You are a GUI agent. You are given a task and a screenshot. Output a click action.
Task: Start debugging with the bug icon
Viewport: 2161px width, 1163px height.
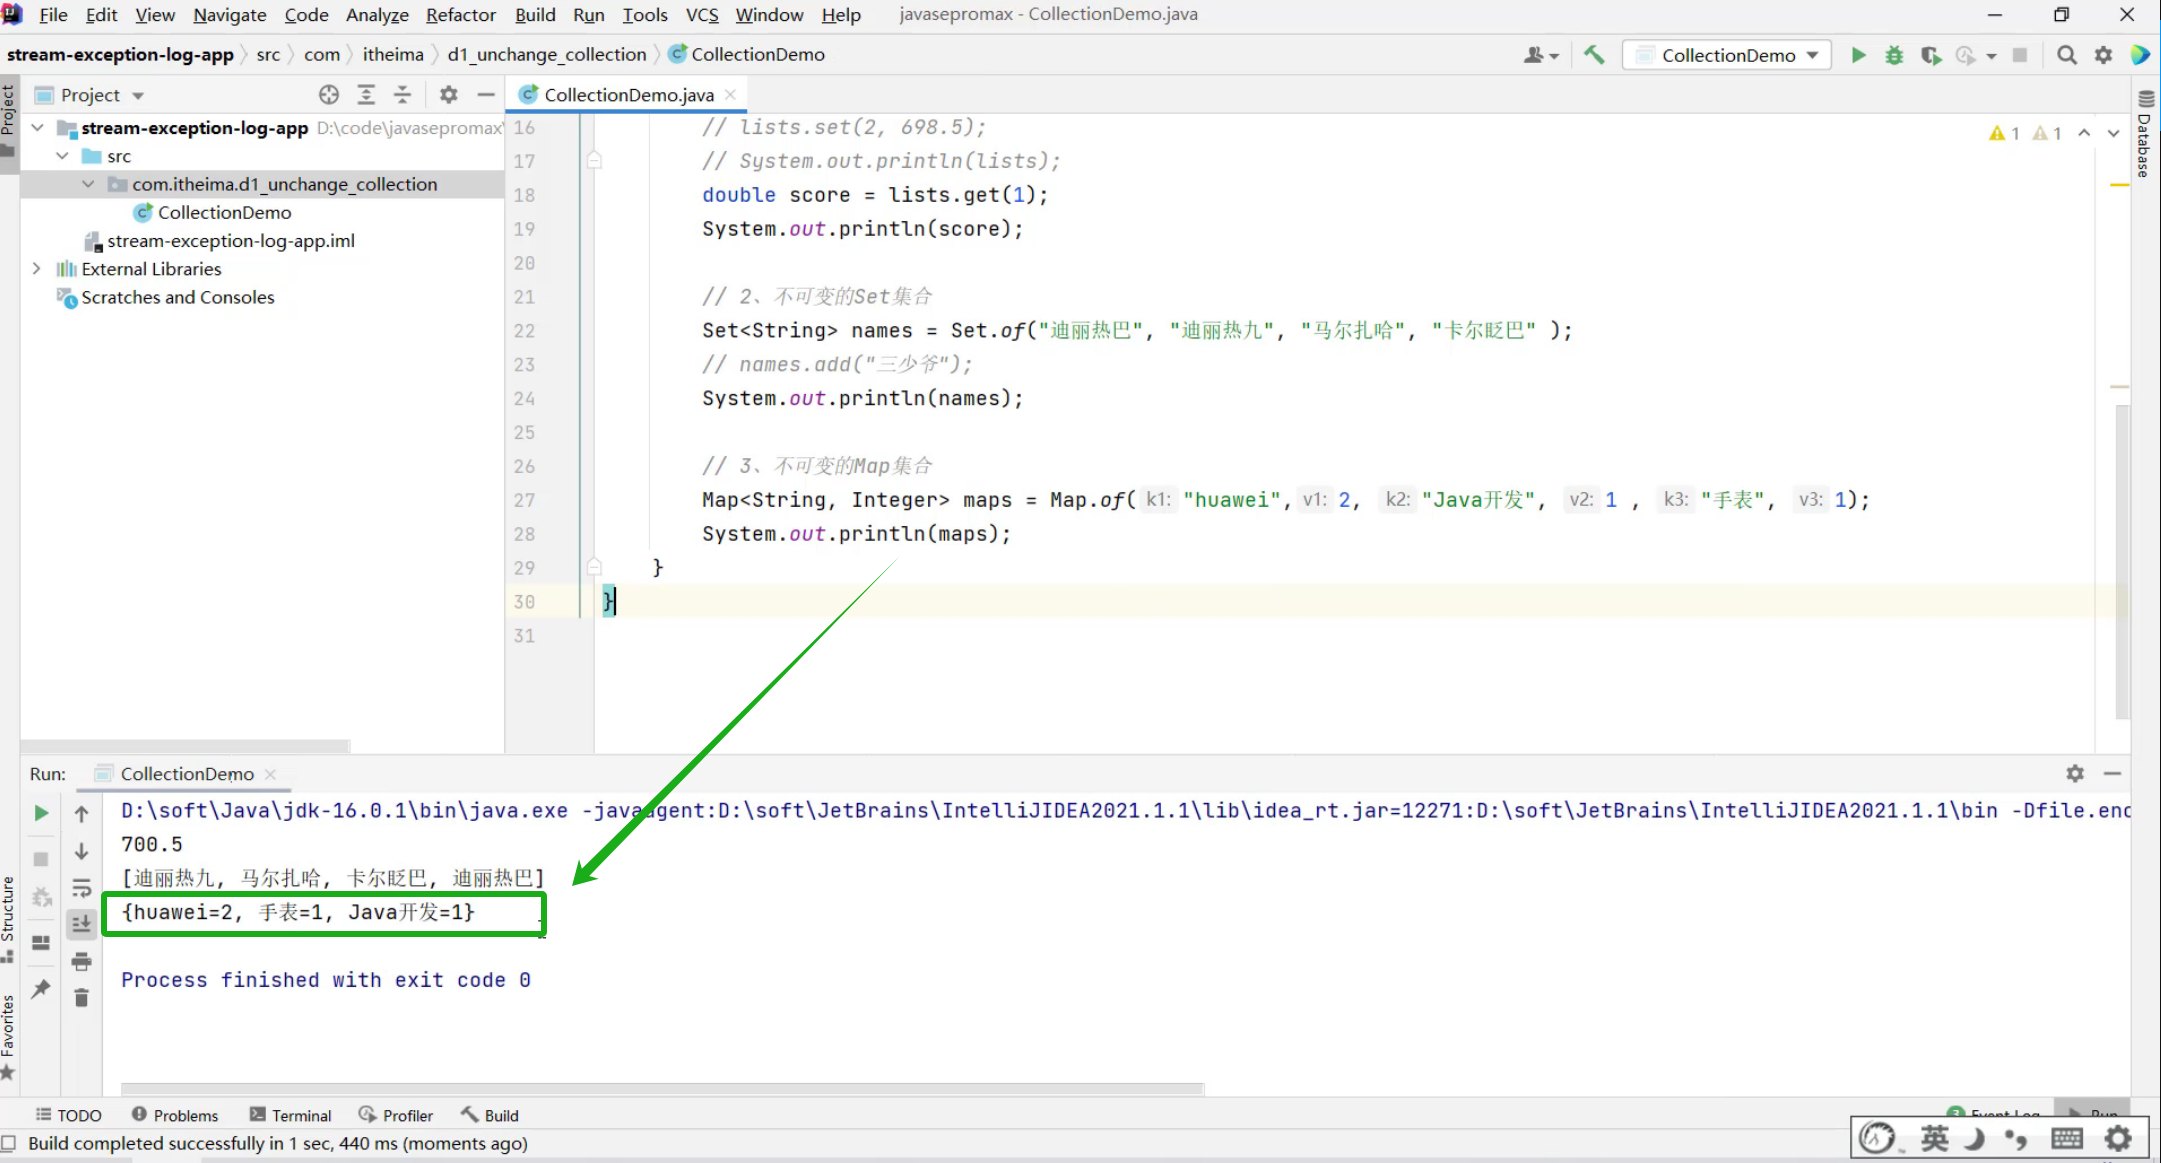coord(1893,55)
